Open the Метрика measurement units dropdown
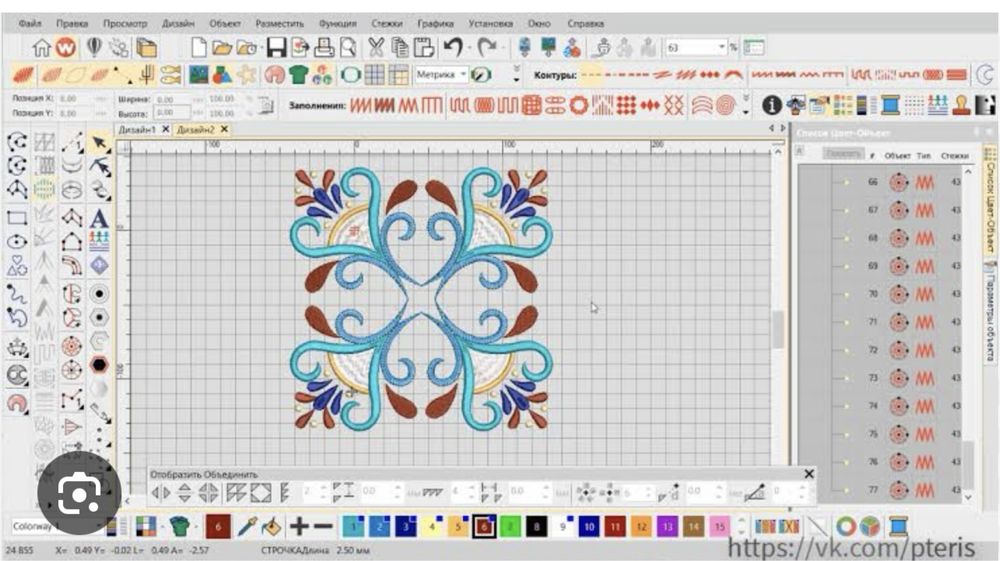Screen dimensions: 1000x561 click(464, 75)
